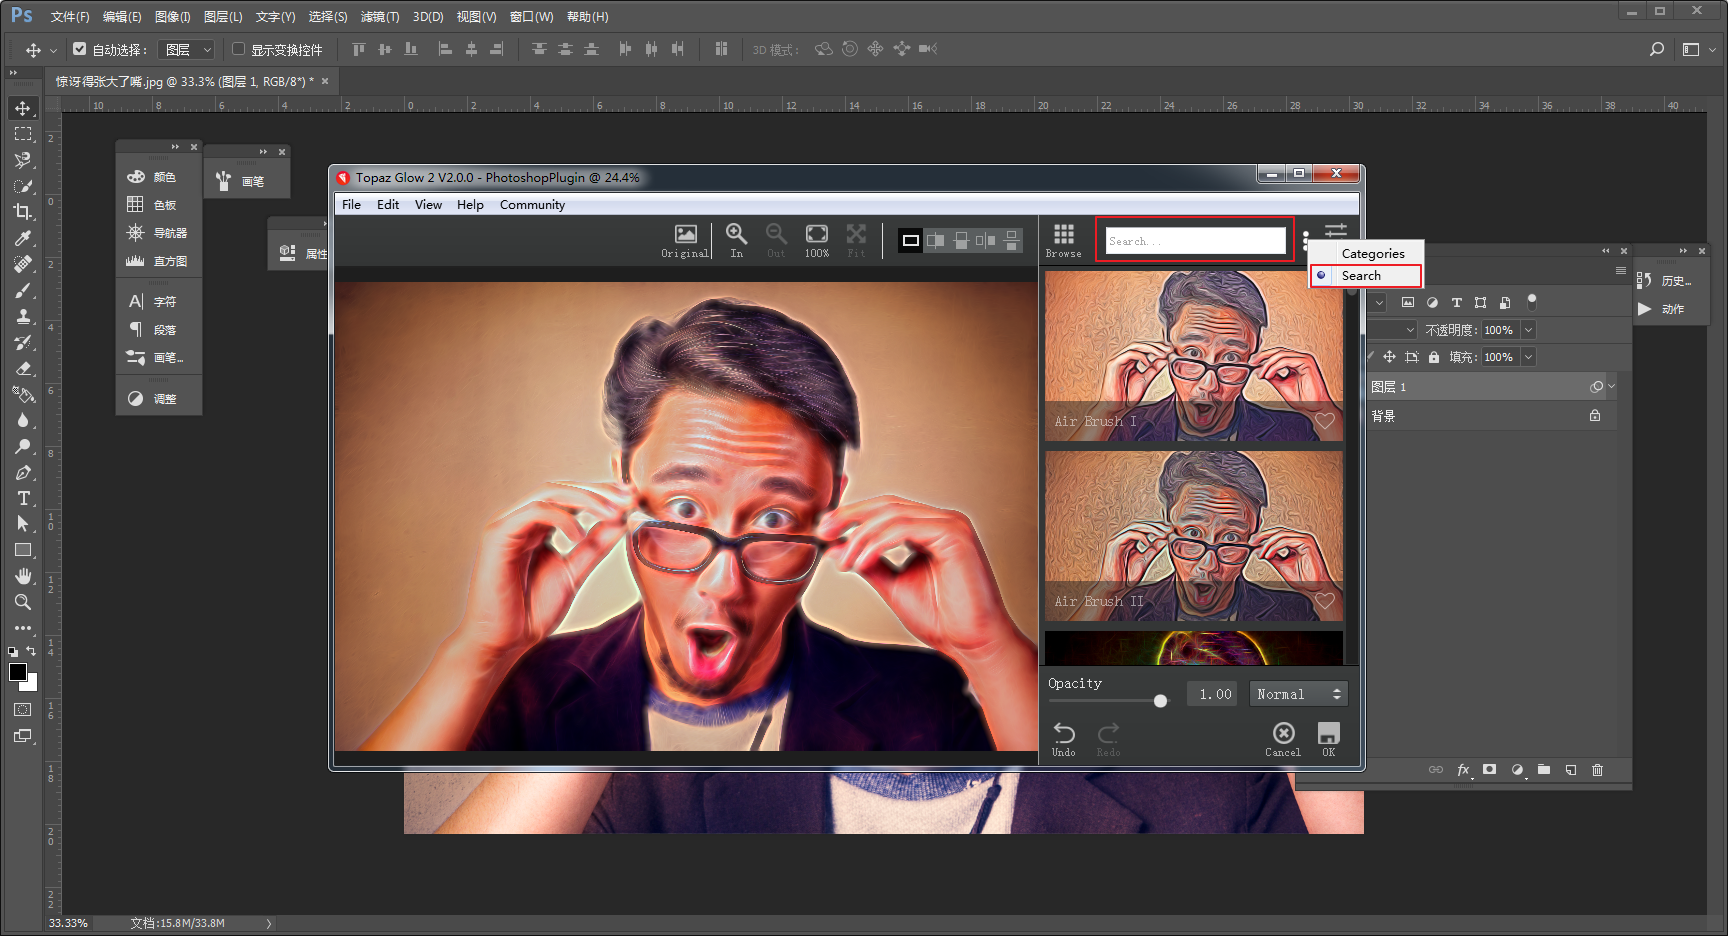Screen dimensions: 1728x936
Task: Select the Hand tool
Action: (x=23, y=576)
